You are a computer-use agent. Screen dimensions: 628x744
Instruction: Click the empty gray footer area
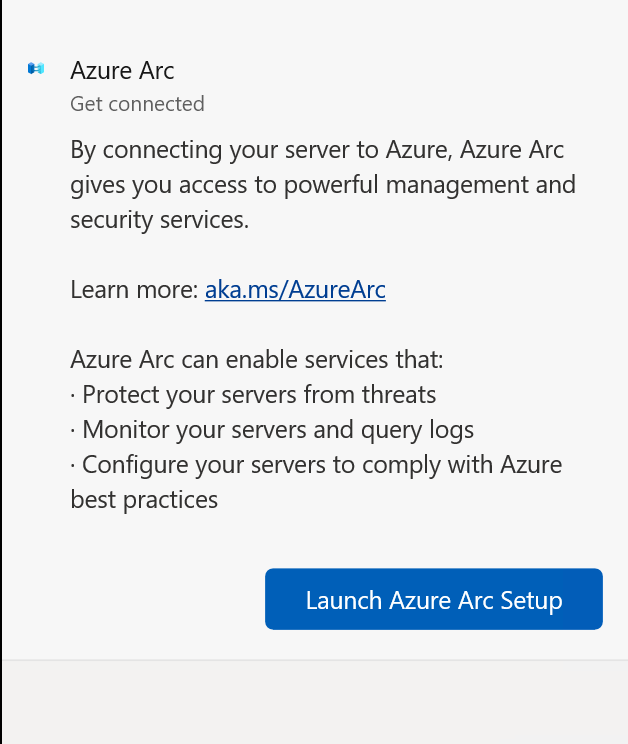[x=315, y=702]
